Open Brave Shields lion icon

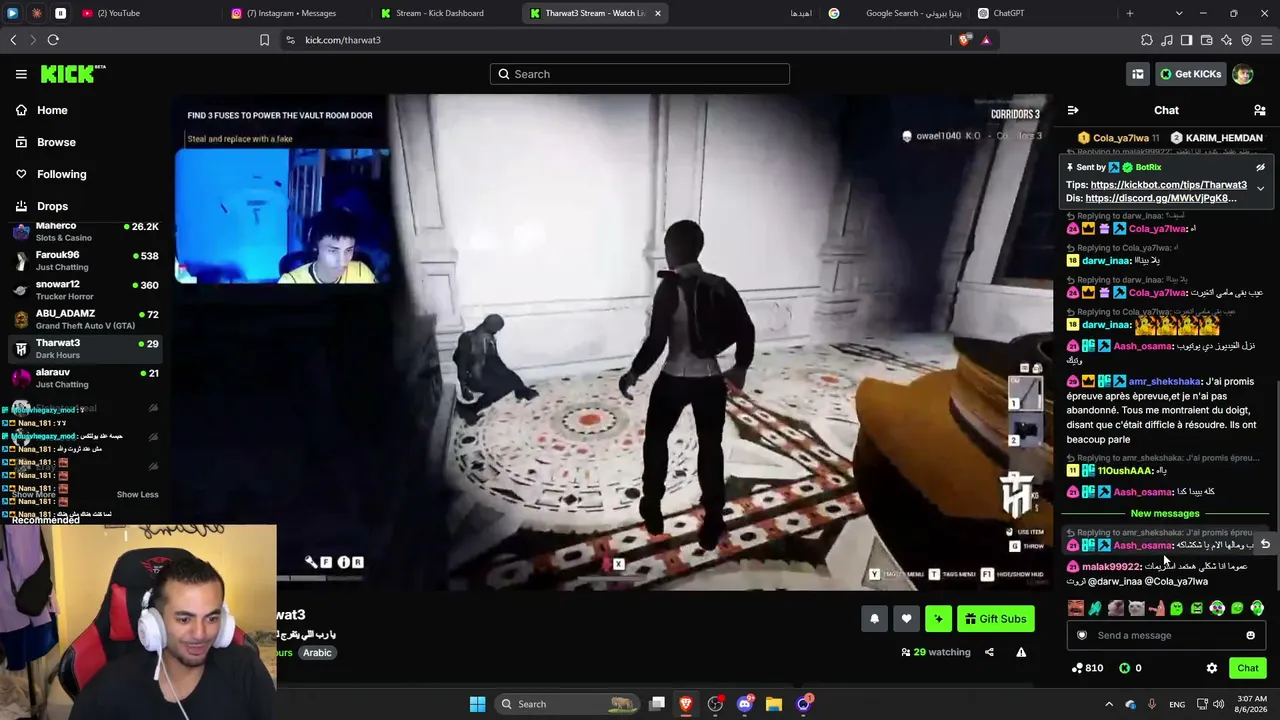coord(964,40)
